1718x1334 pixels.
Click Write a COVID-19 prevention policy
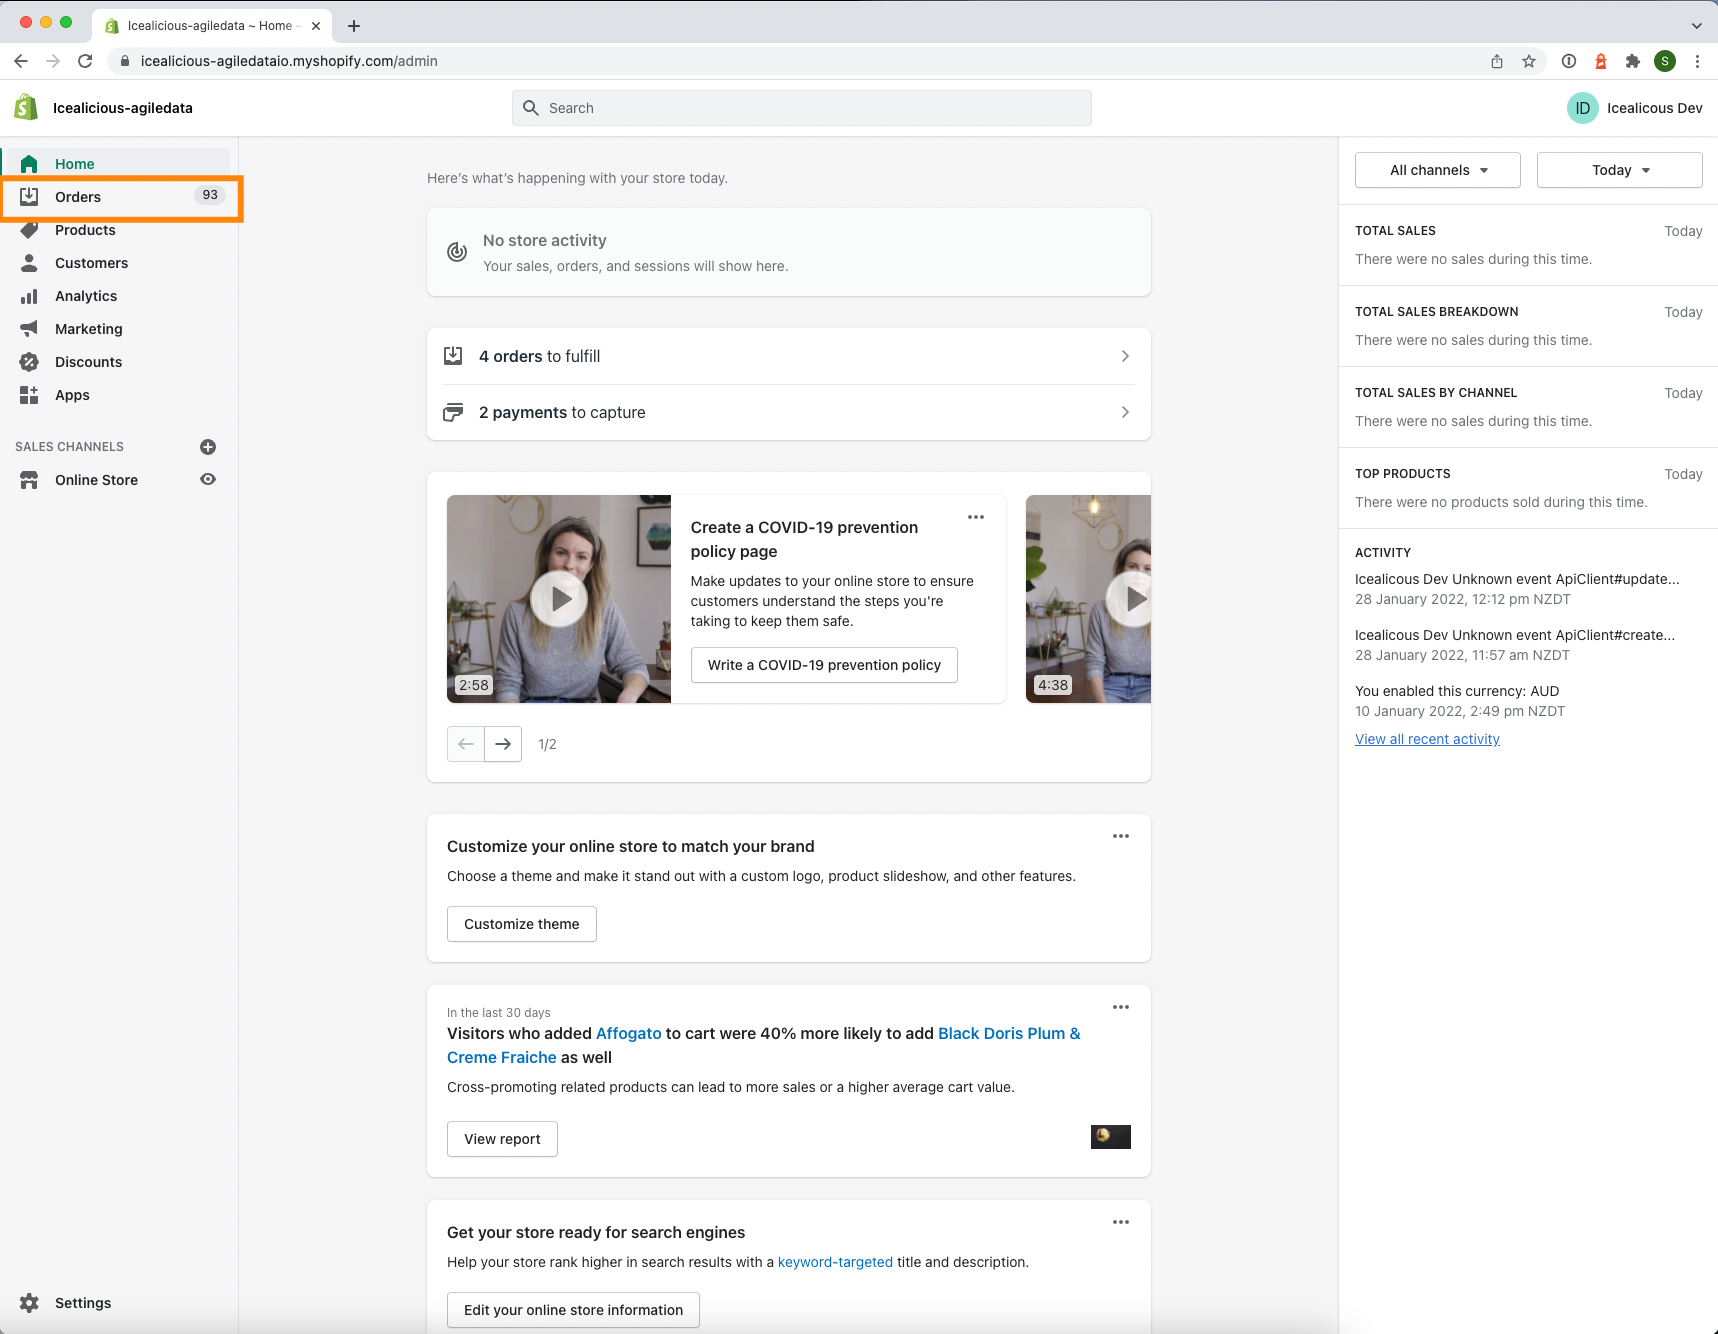(x=824, y=665)
